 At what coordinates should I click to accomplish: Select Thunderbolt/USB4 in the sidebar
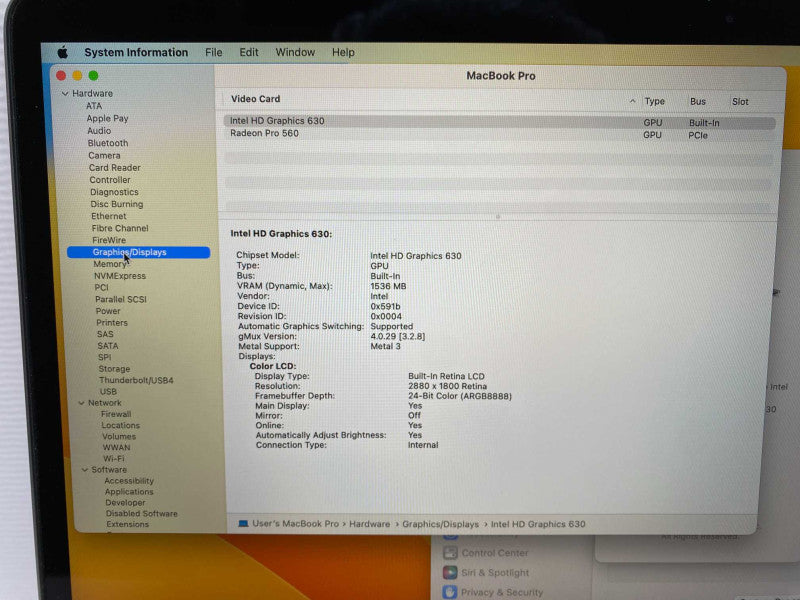pyautogui.click(x=136, y=381)
